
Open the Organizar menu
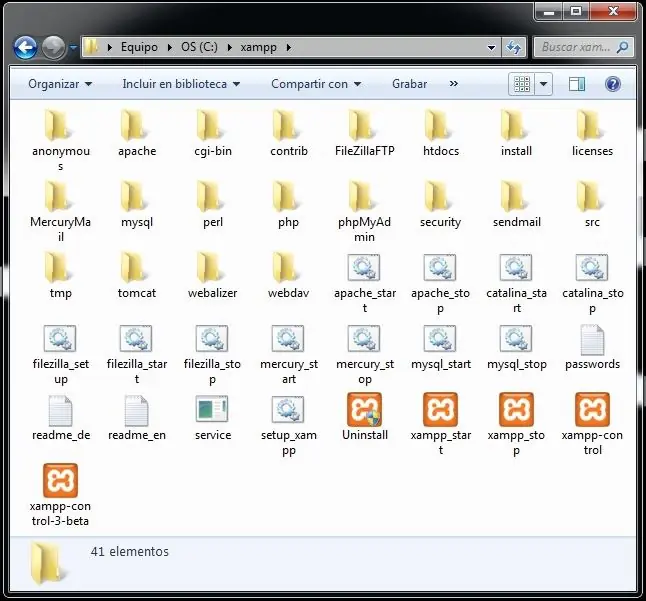tap(60, 84)
